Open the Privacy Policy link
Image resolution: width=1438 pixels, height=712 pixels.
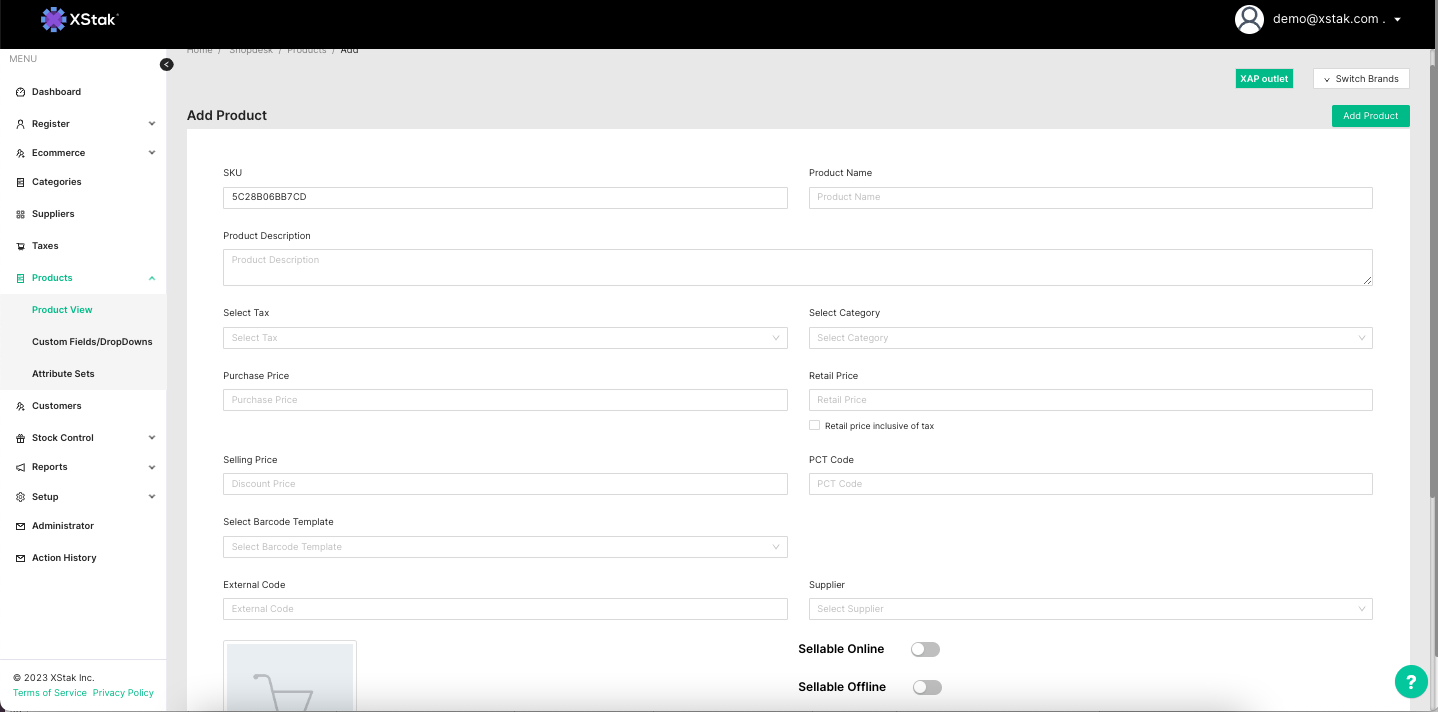[x=123, y=693]
